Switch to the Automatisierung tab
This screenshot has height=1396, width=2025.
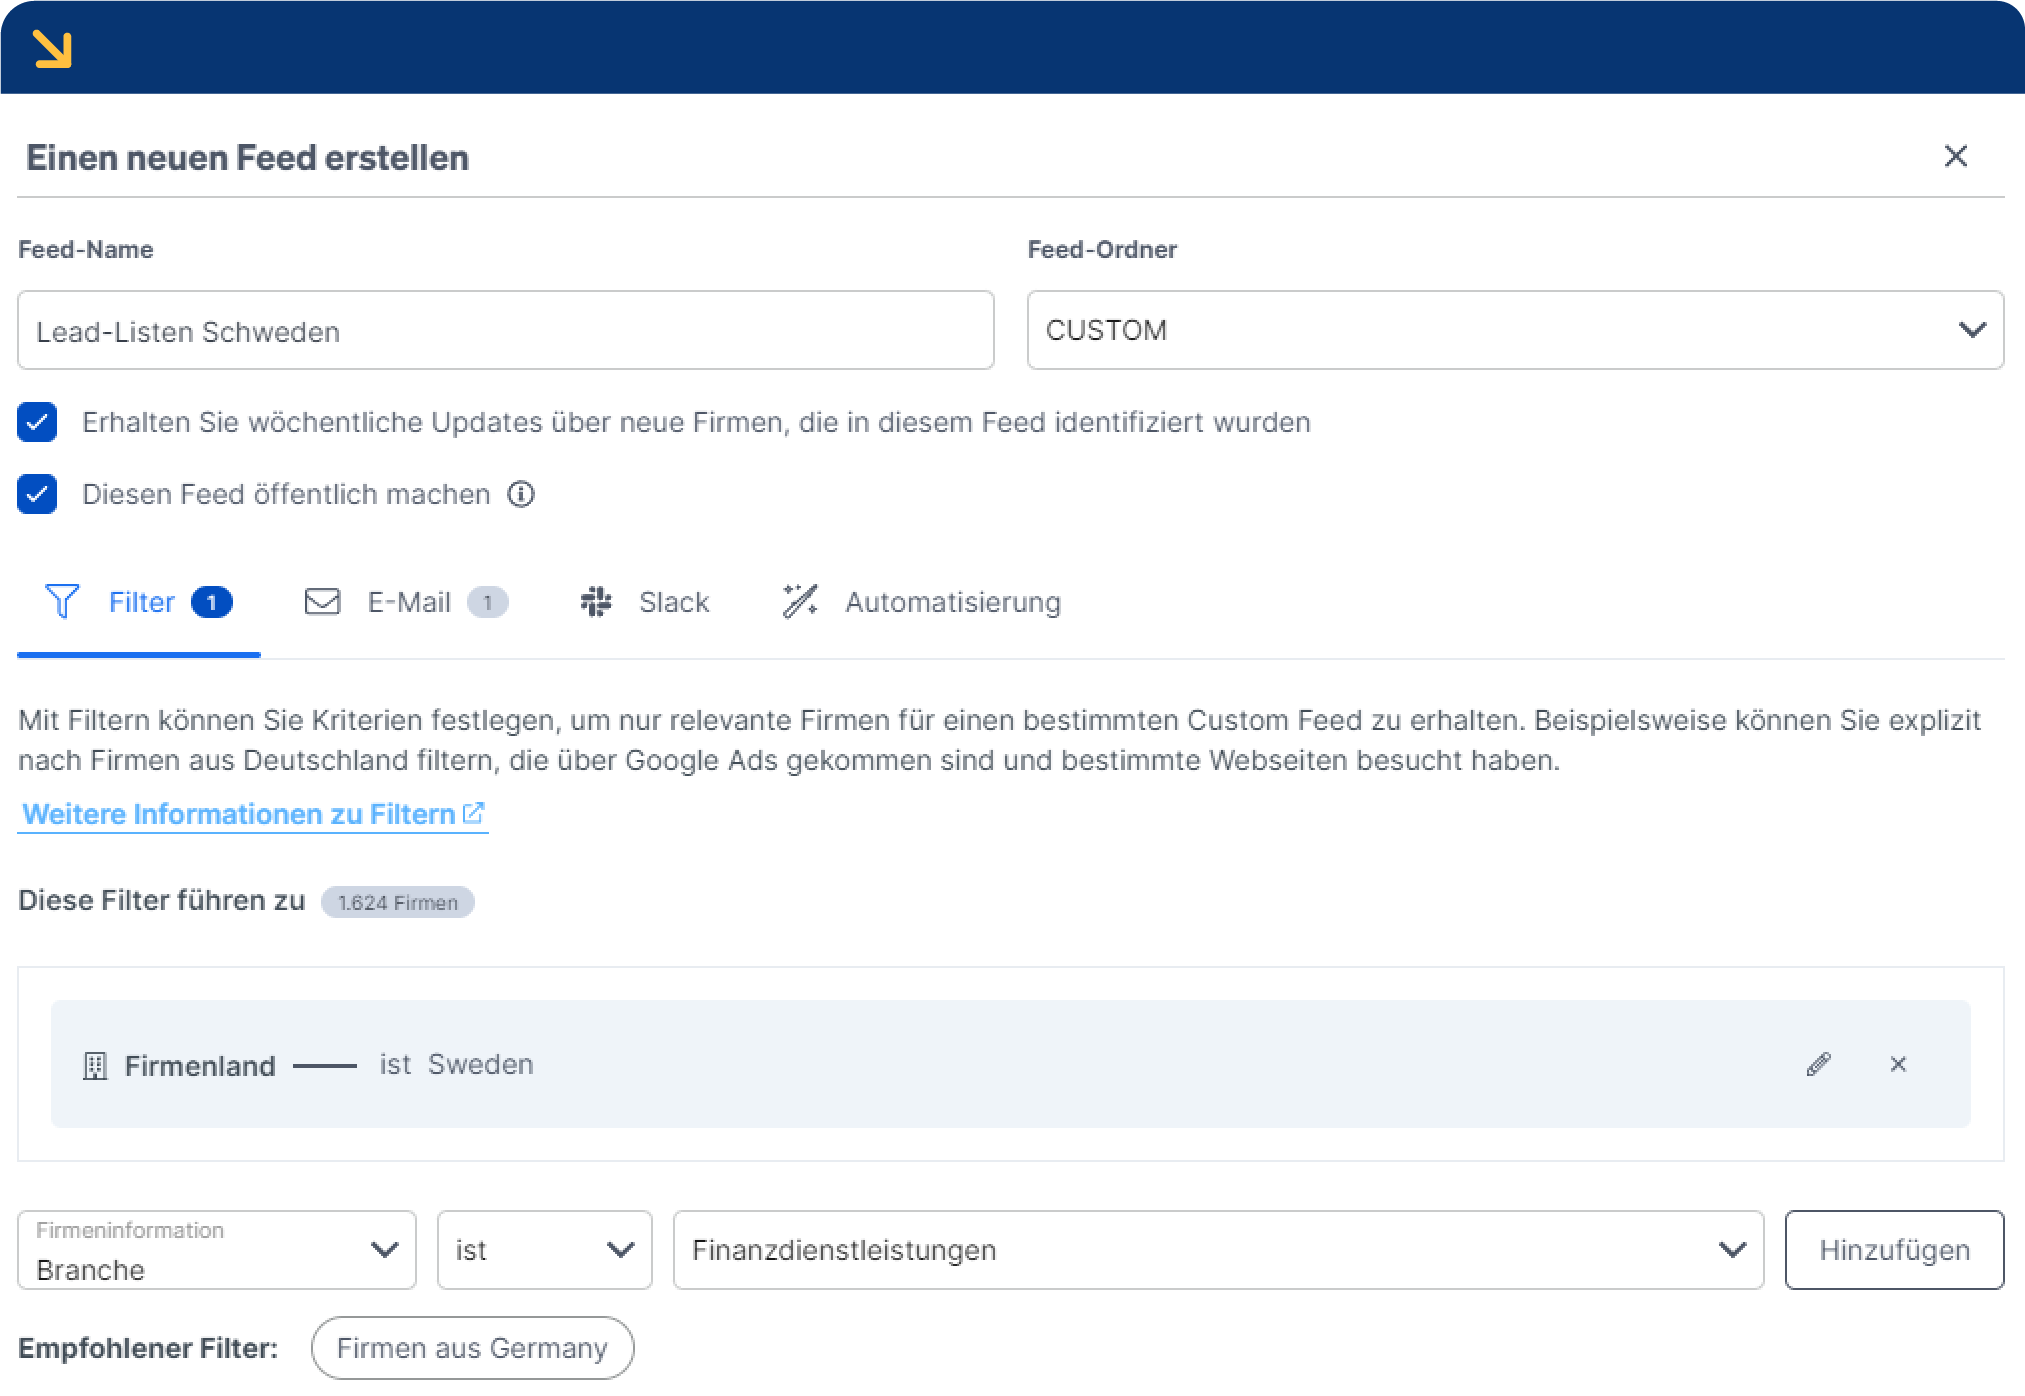952,602
